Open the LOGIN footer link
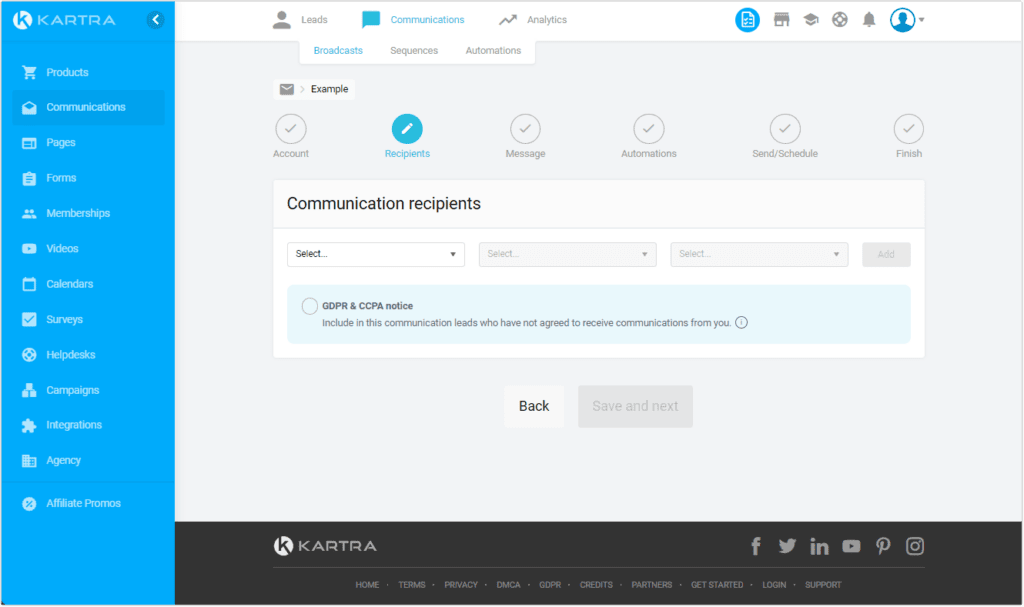The image size is (1024, 607). pos(774,585)
